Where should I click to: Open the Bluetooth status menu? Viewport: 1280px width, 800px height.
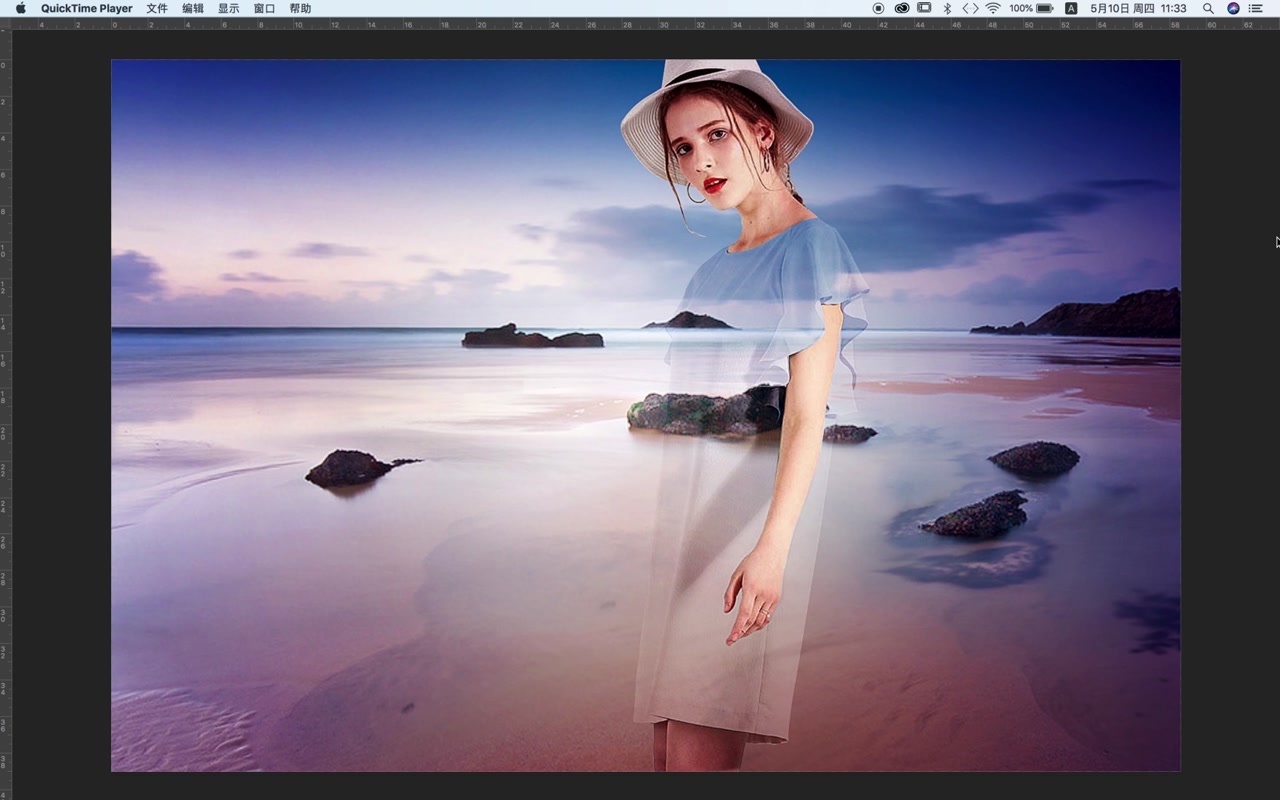pos(947,8)
